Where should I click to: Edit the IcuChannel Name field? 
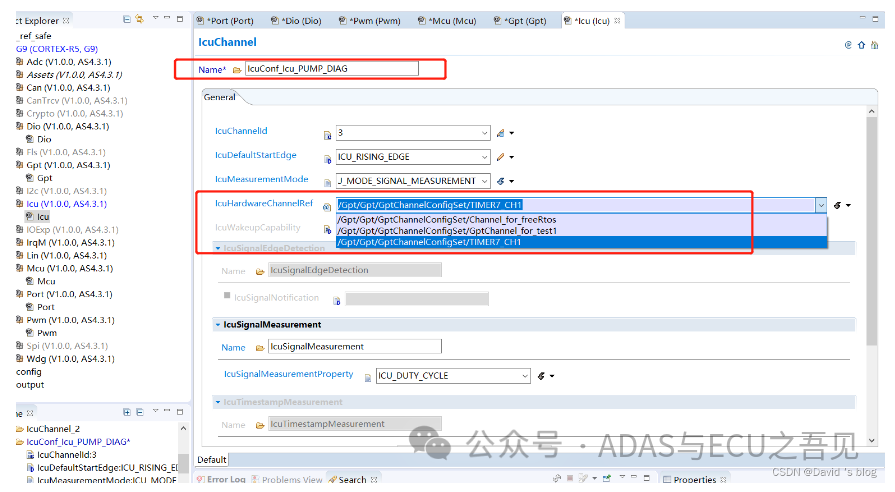click(332, 68)
